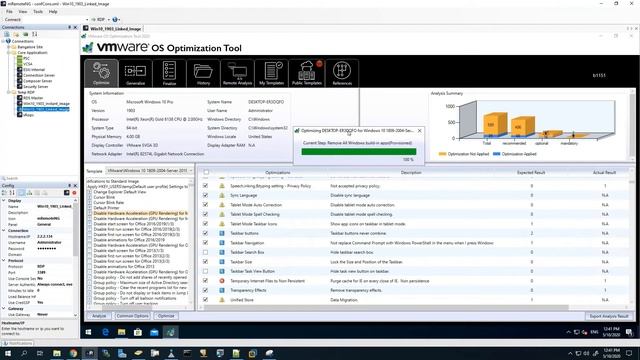Open the References icon
This screenshot has height=360, width=640.
coord(342,73)
